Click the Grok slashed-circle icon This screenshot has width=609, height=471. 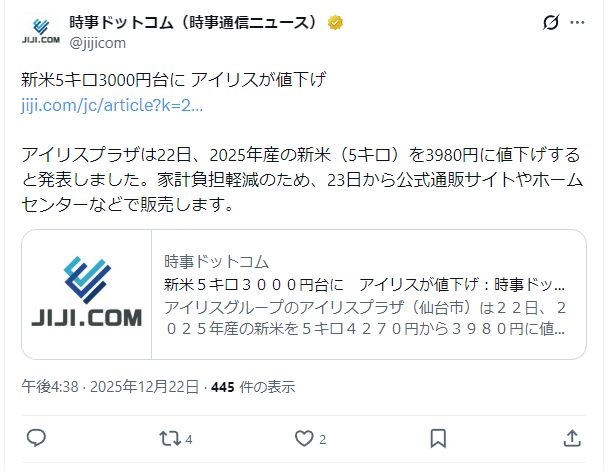pyautogui.click(x=551, y=22)
